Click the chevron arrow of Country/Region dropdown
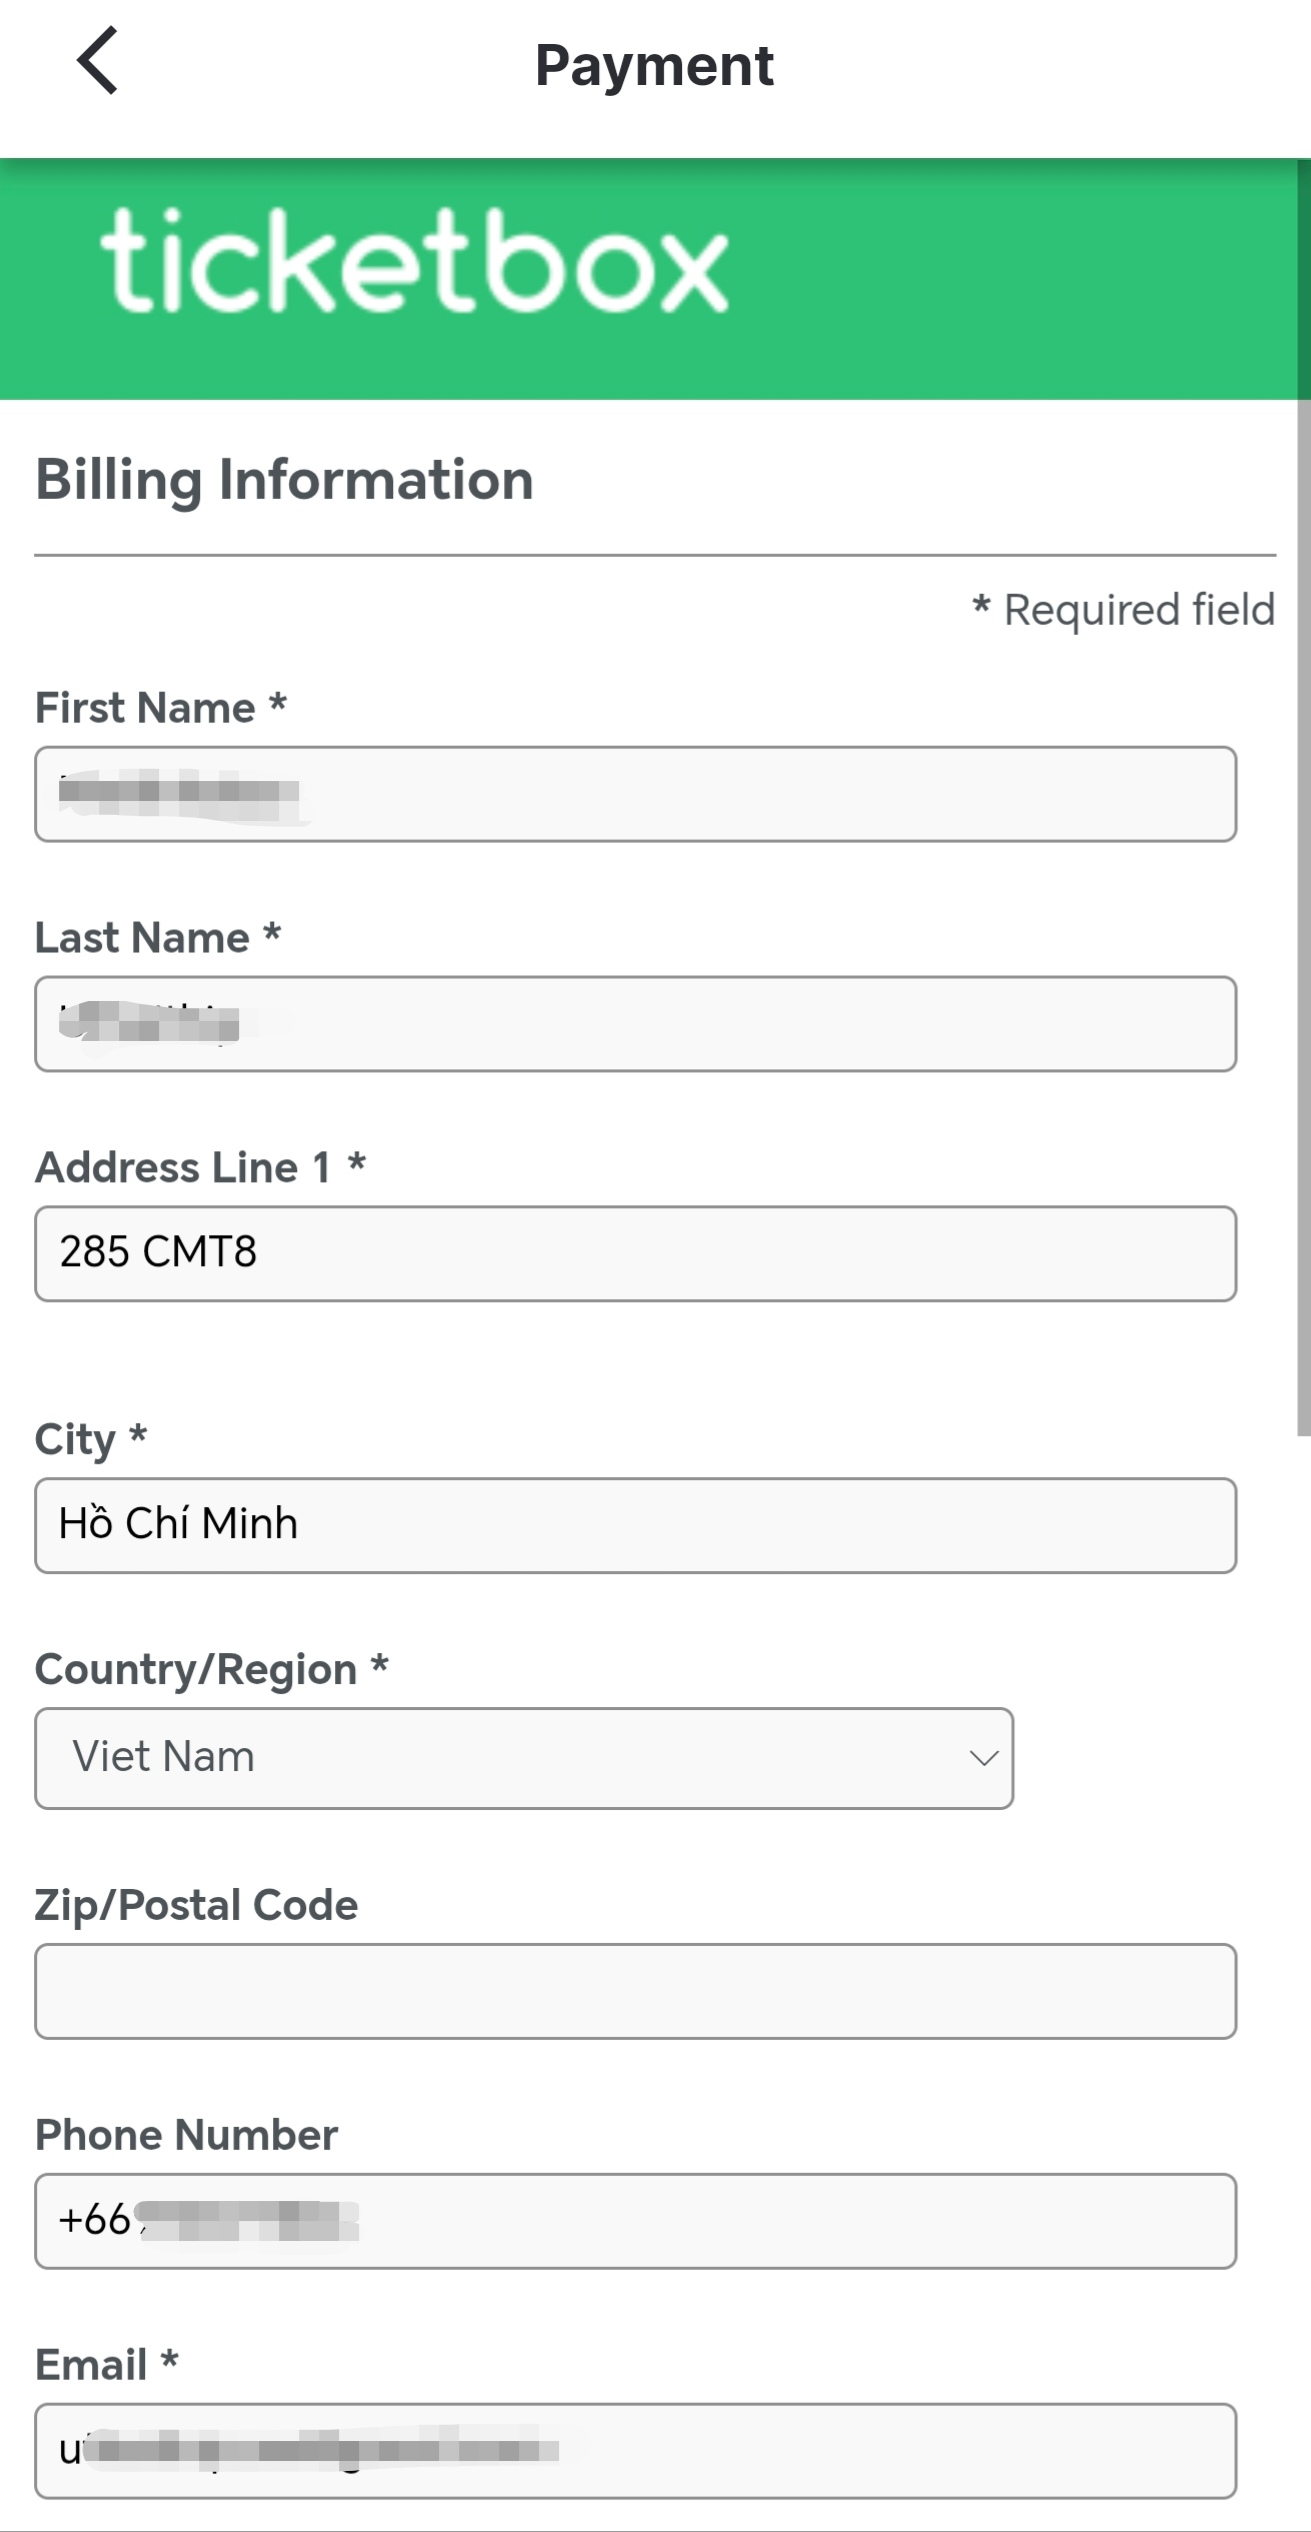The width and height of the screenshot is (1311, 2532). pyautogui.click(x=984, y=1758)
